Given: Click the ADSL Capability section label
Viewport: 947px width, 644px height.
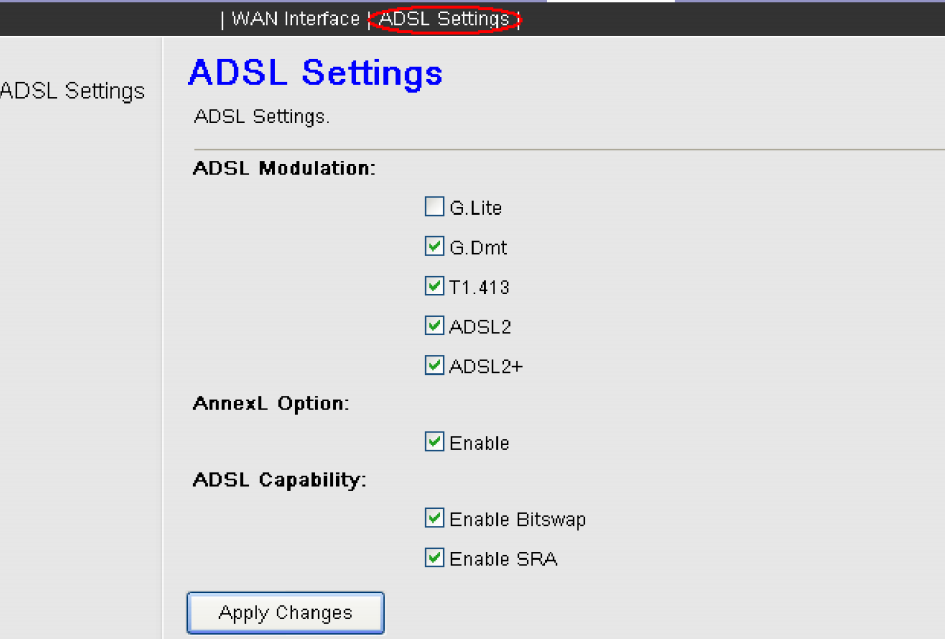Looking at the screenshot, I should 279,480.
